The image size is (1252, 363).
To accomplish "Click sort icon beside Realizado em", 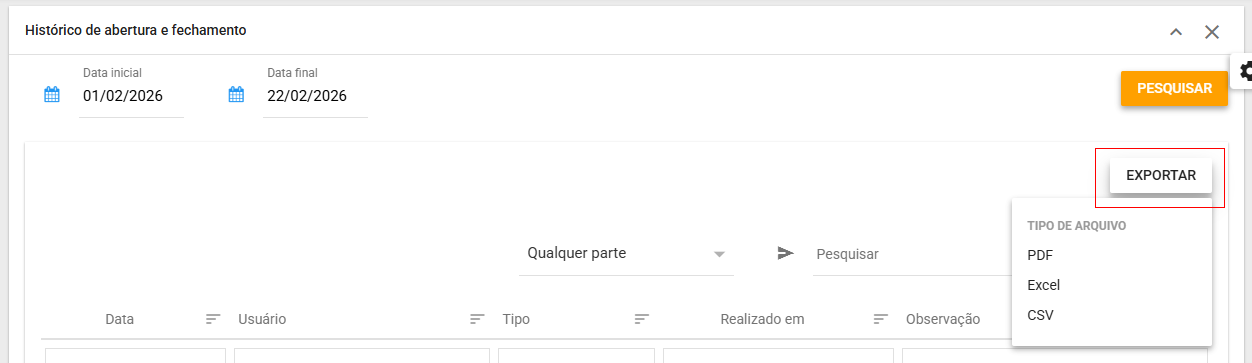I will coord(881,319).
